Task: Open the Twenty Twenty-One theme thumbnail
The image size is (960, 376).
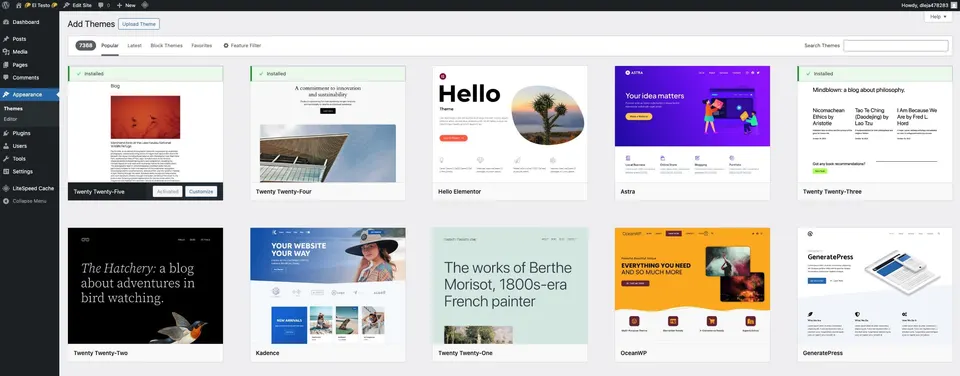Action: (510, 286)
